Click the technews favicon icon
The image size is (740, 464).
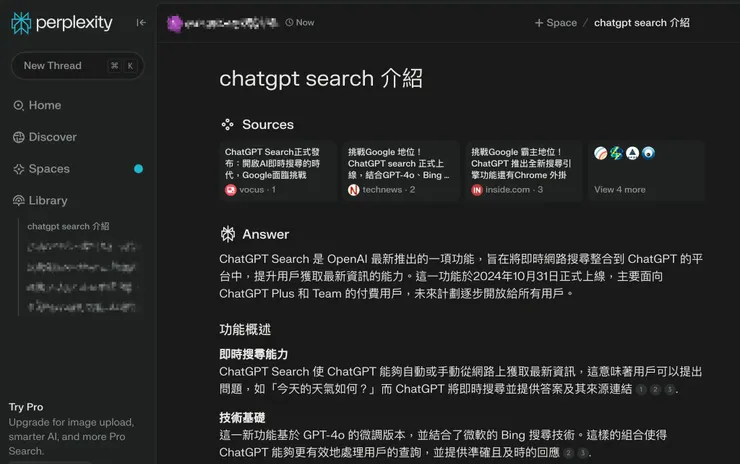[353, 190]
